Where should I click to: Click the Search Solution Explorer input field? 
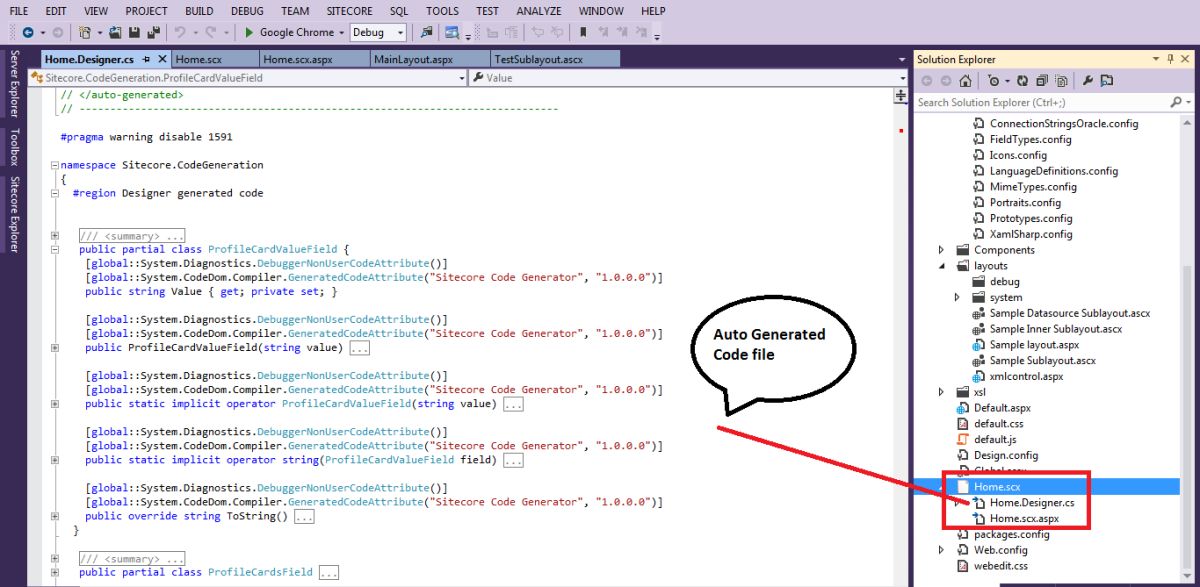pos(1040,102)
